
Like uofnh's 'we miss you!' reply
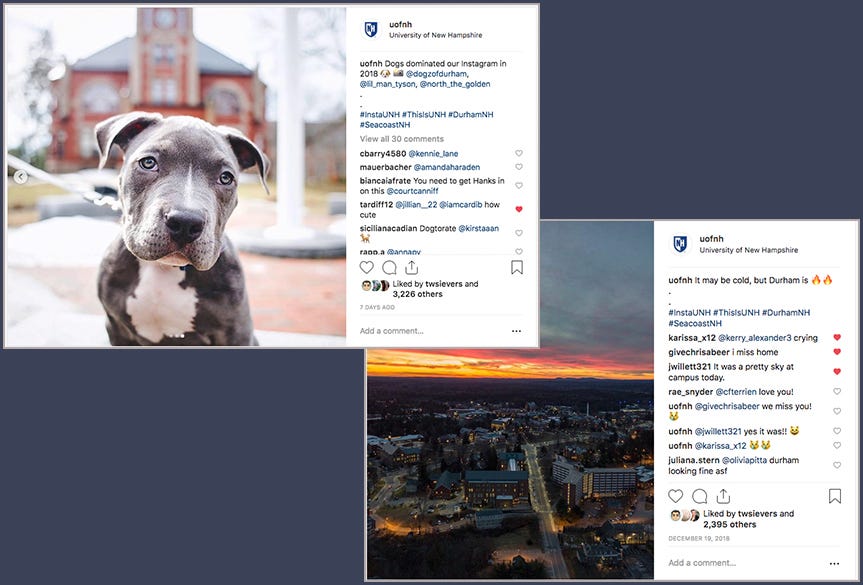[x=837, y=412]
